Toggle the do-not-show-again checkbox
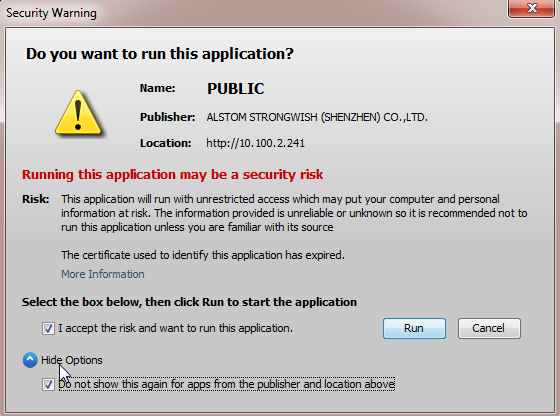 coord(48,385)
